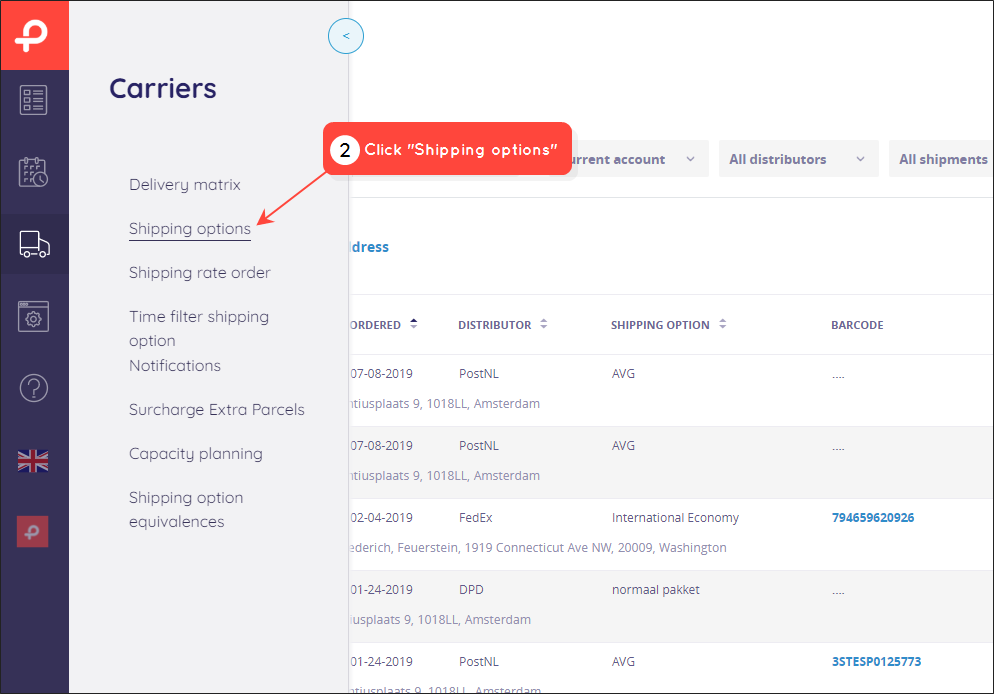Screen dimensions: 994x694
Task: Open Time filter shipping option
Action: tap(199, 328)
